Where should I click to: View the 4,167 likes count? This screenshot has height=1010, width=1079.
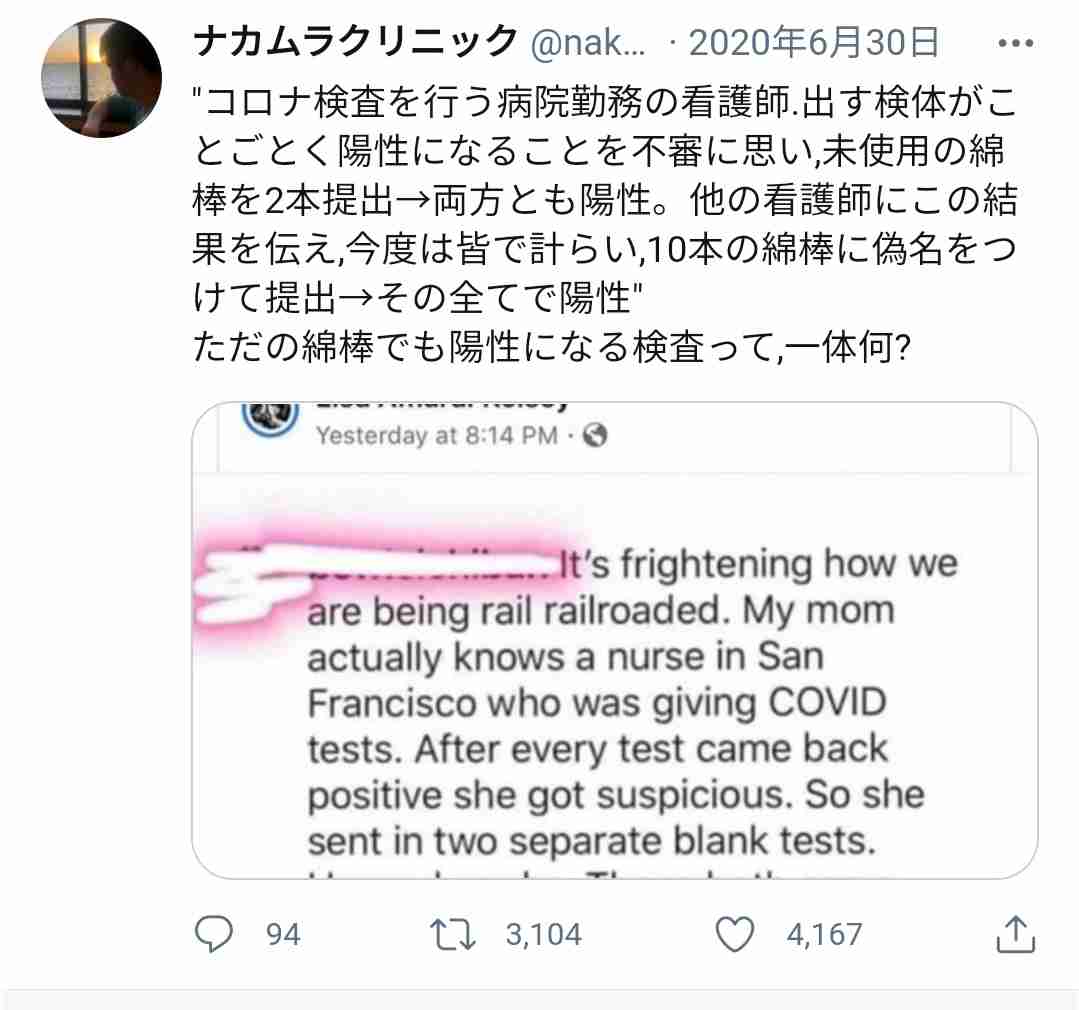click(824, 935)
